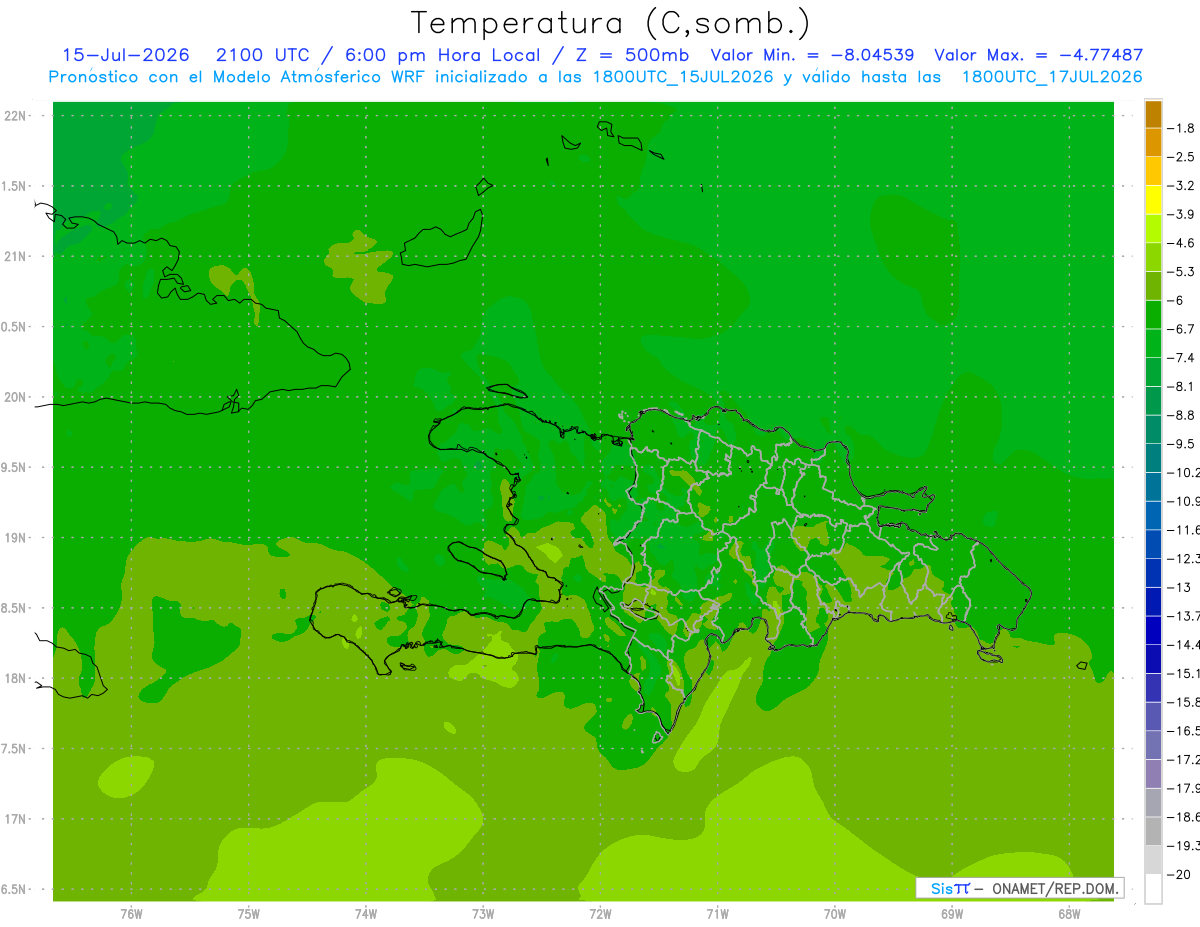The height and width of the screenshot is (927, 1200).
Task: Click the 71W longitude label
Action: click(x=717, y=914)
